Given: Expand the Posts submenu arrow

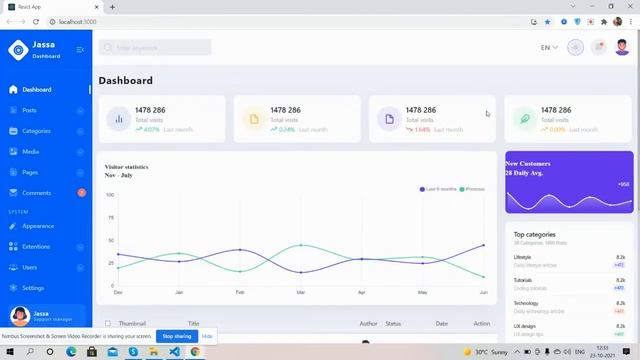Looking at the screenshot, I should pyautogui.click(x=80, y=111).
